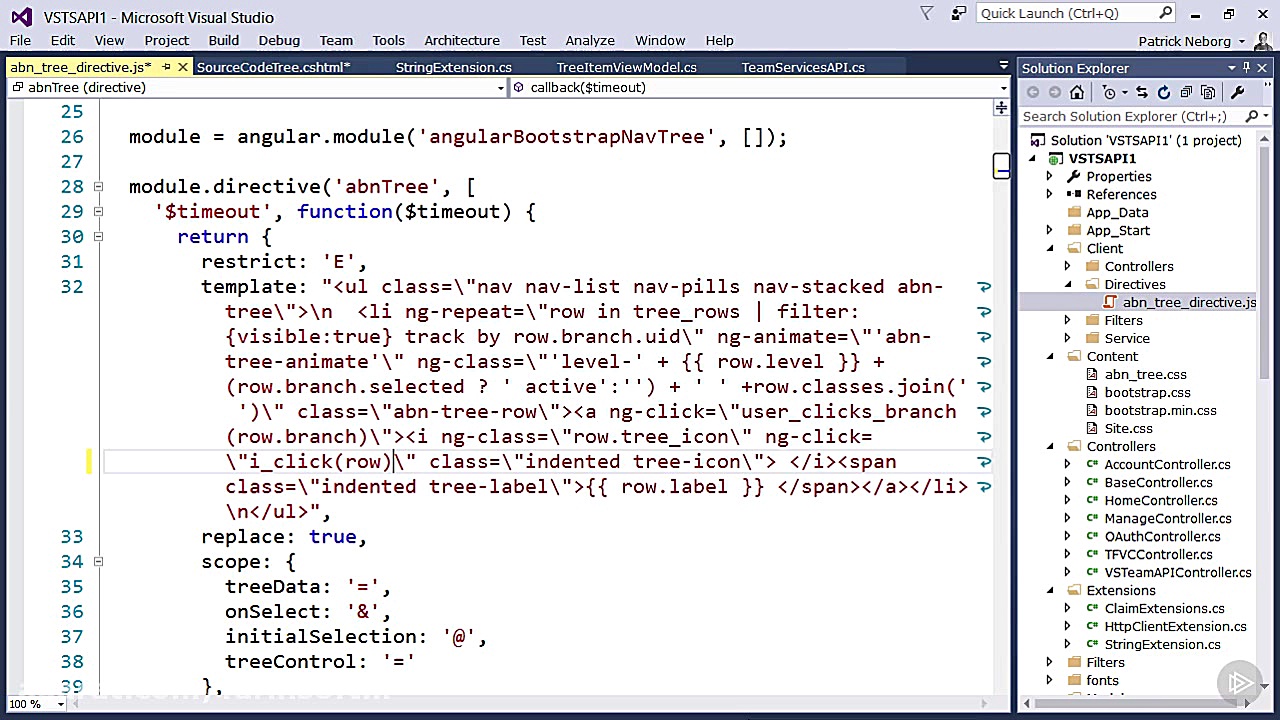Switch to the SourceCodeTree.cshtml tab
This screenshot has width=1280, height=720.
coord(273,67)
